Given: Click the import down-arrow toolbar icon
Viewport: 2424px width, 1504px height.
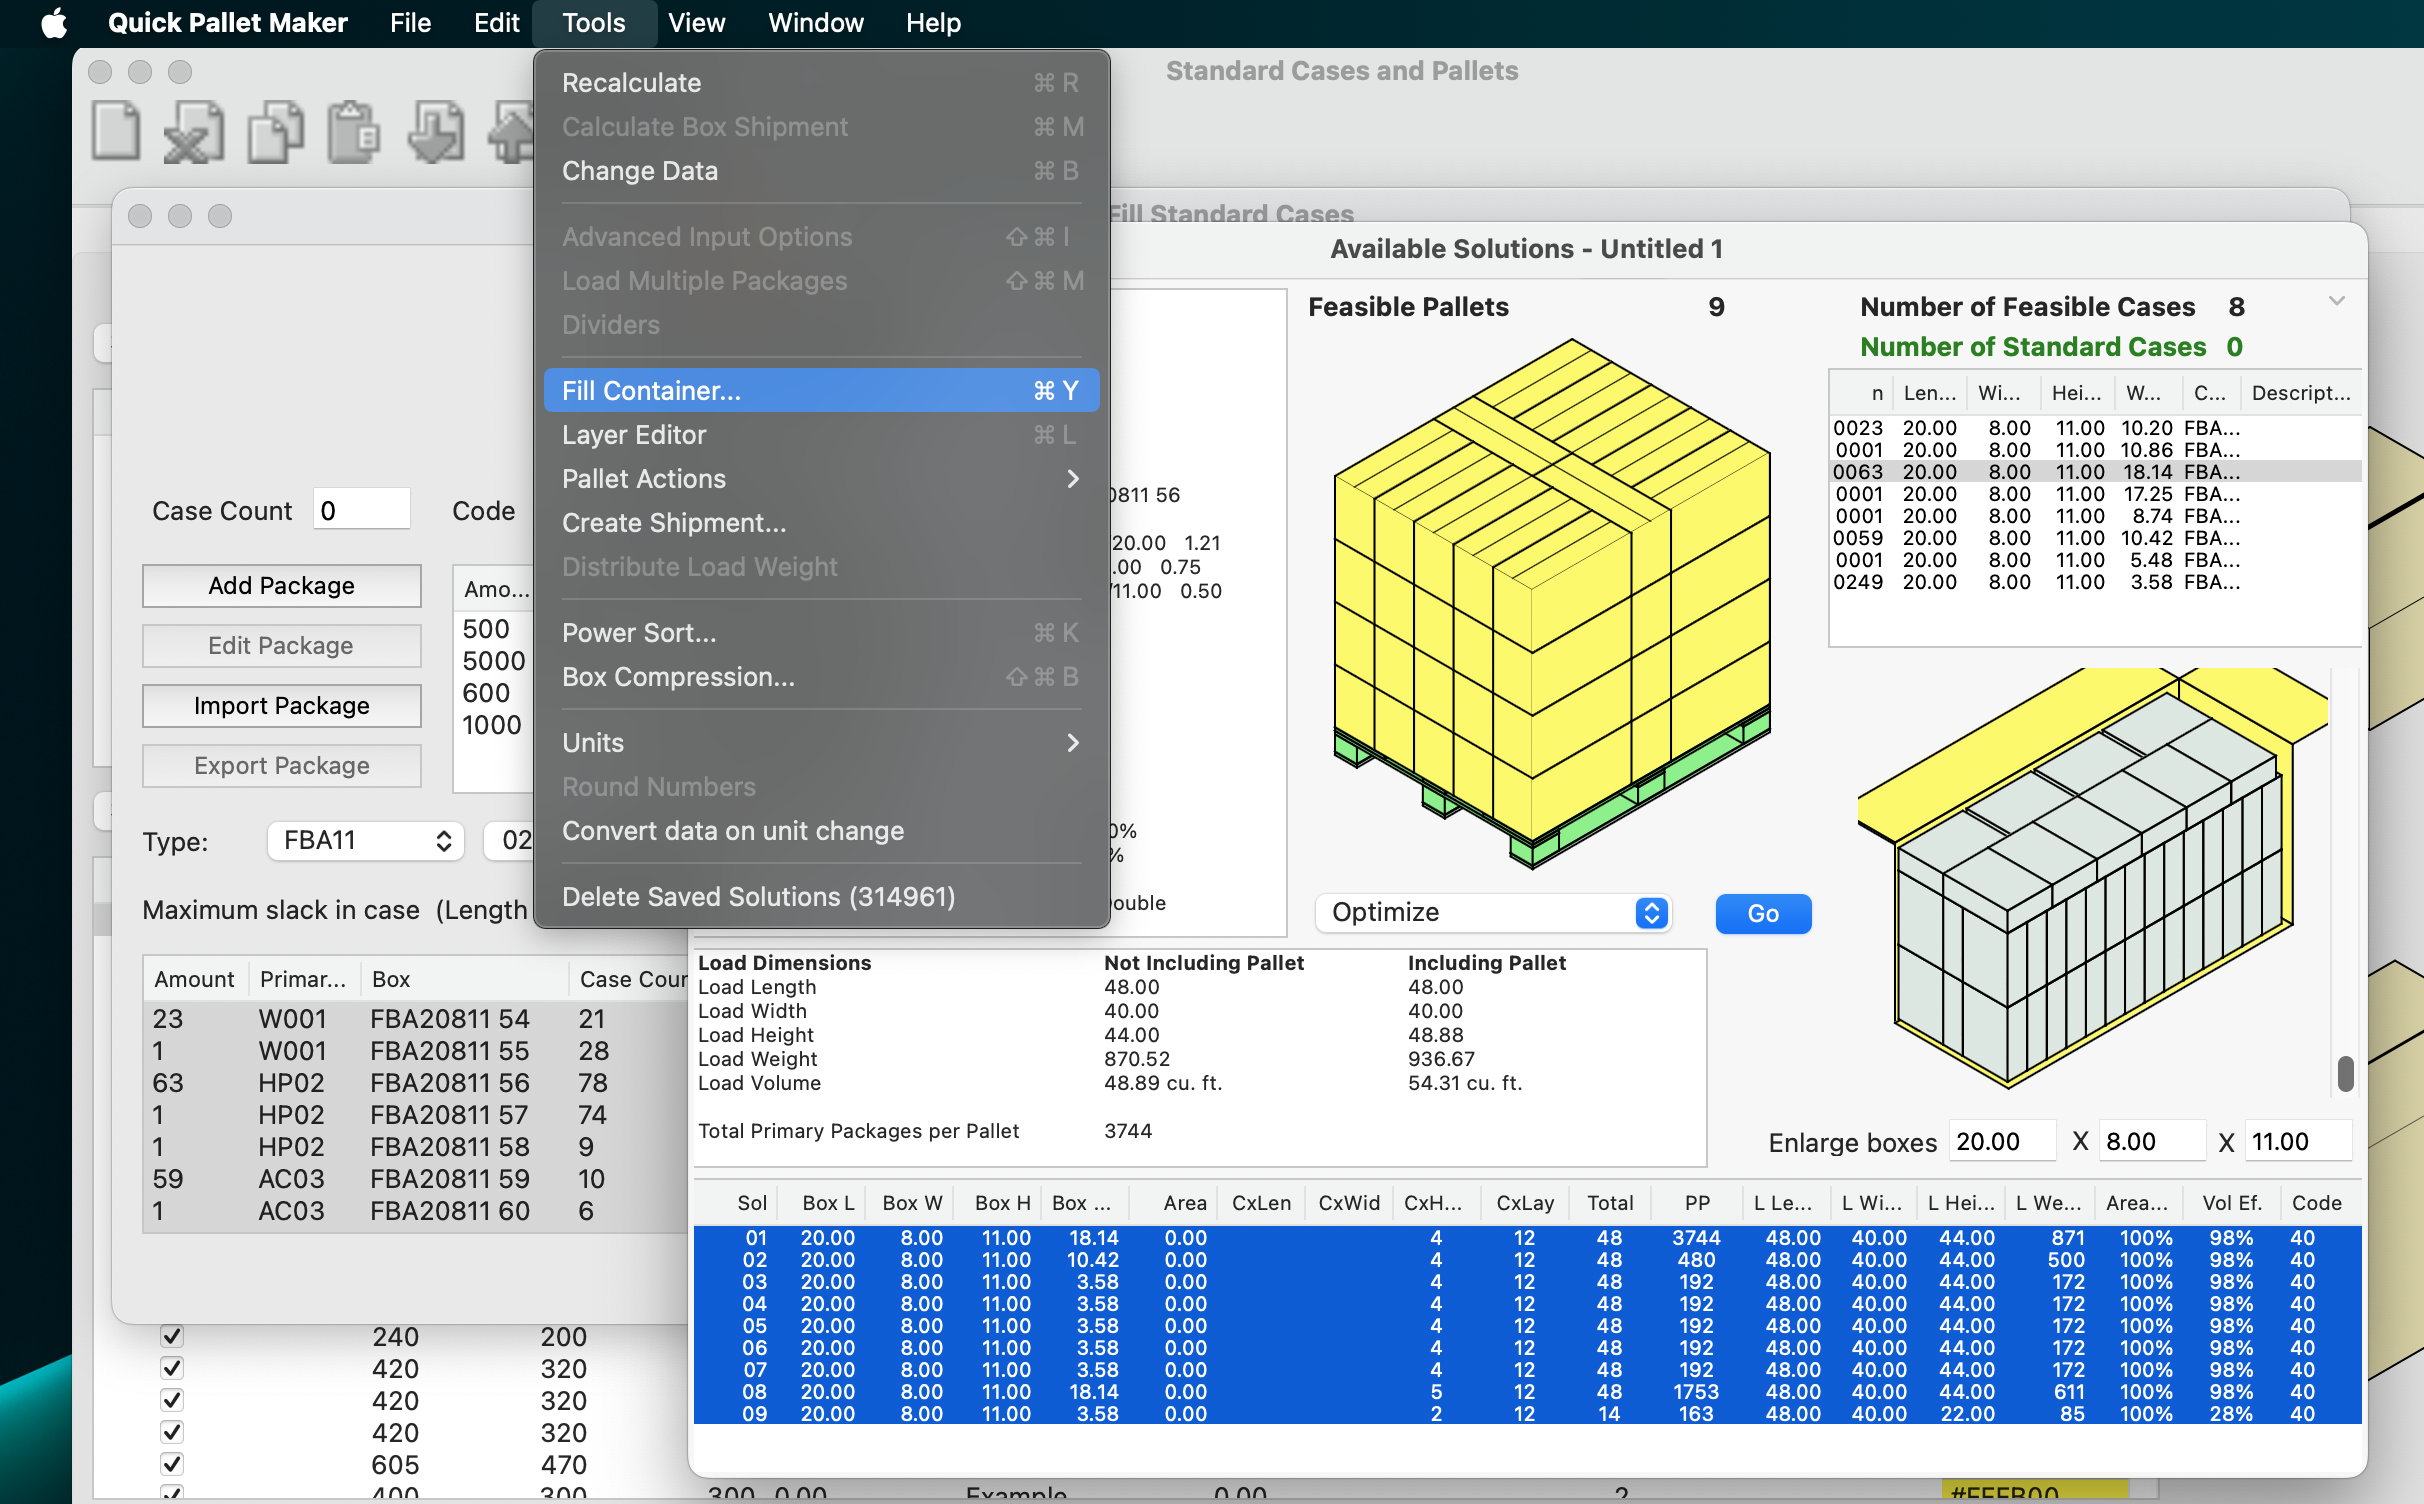Looking at the screenshot, I should pos(436,131).
